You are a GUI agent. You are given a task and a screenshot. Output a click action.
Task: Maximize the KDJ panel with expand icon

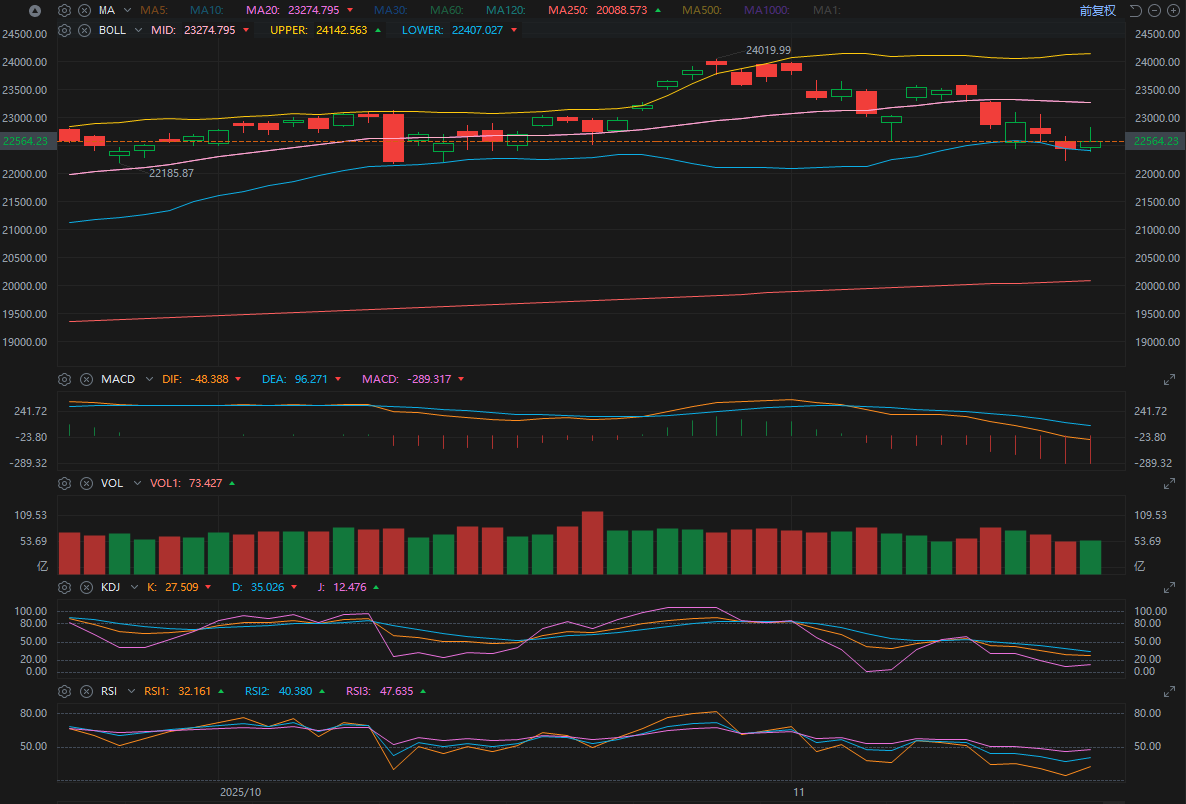pyautogui.click(x=1169, y=587)
